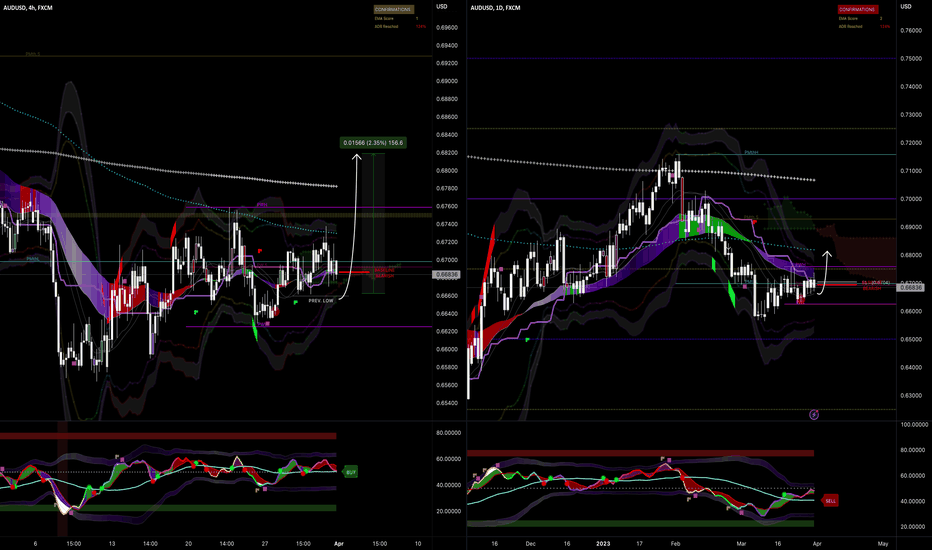Click the Apr label on 4h time axis
This screenshot has width=932, height=550.
coord(339,543)
